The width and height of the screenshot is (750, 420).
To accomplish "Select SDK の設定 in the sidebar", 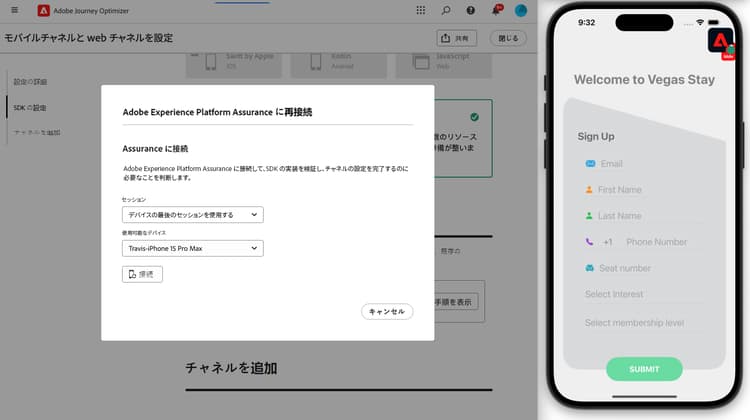I will pyautogui.click(x=30, y=108).
